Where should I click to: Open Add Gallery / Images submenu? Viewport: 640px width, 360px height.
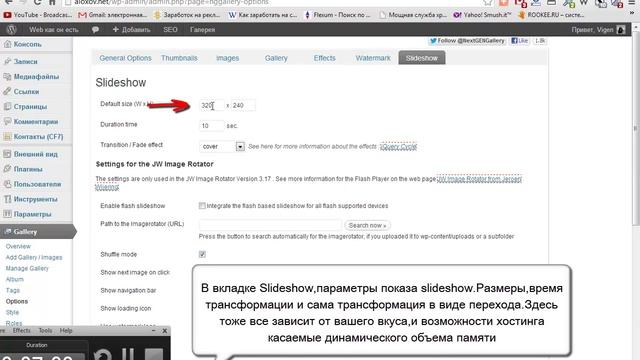[34, 258]
